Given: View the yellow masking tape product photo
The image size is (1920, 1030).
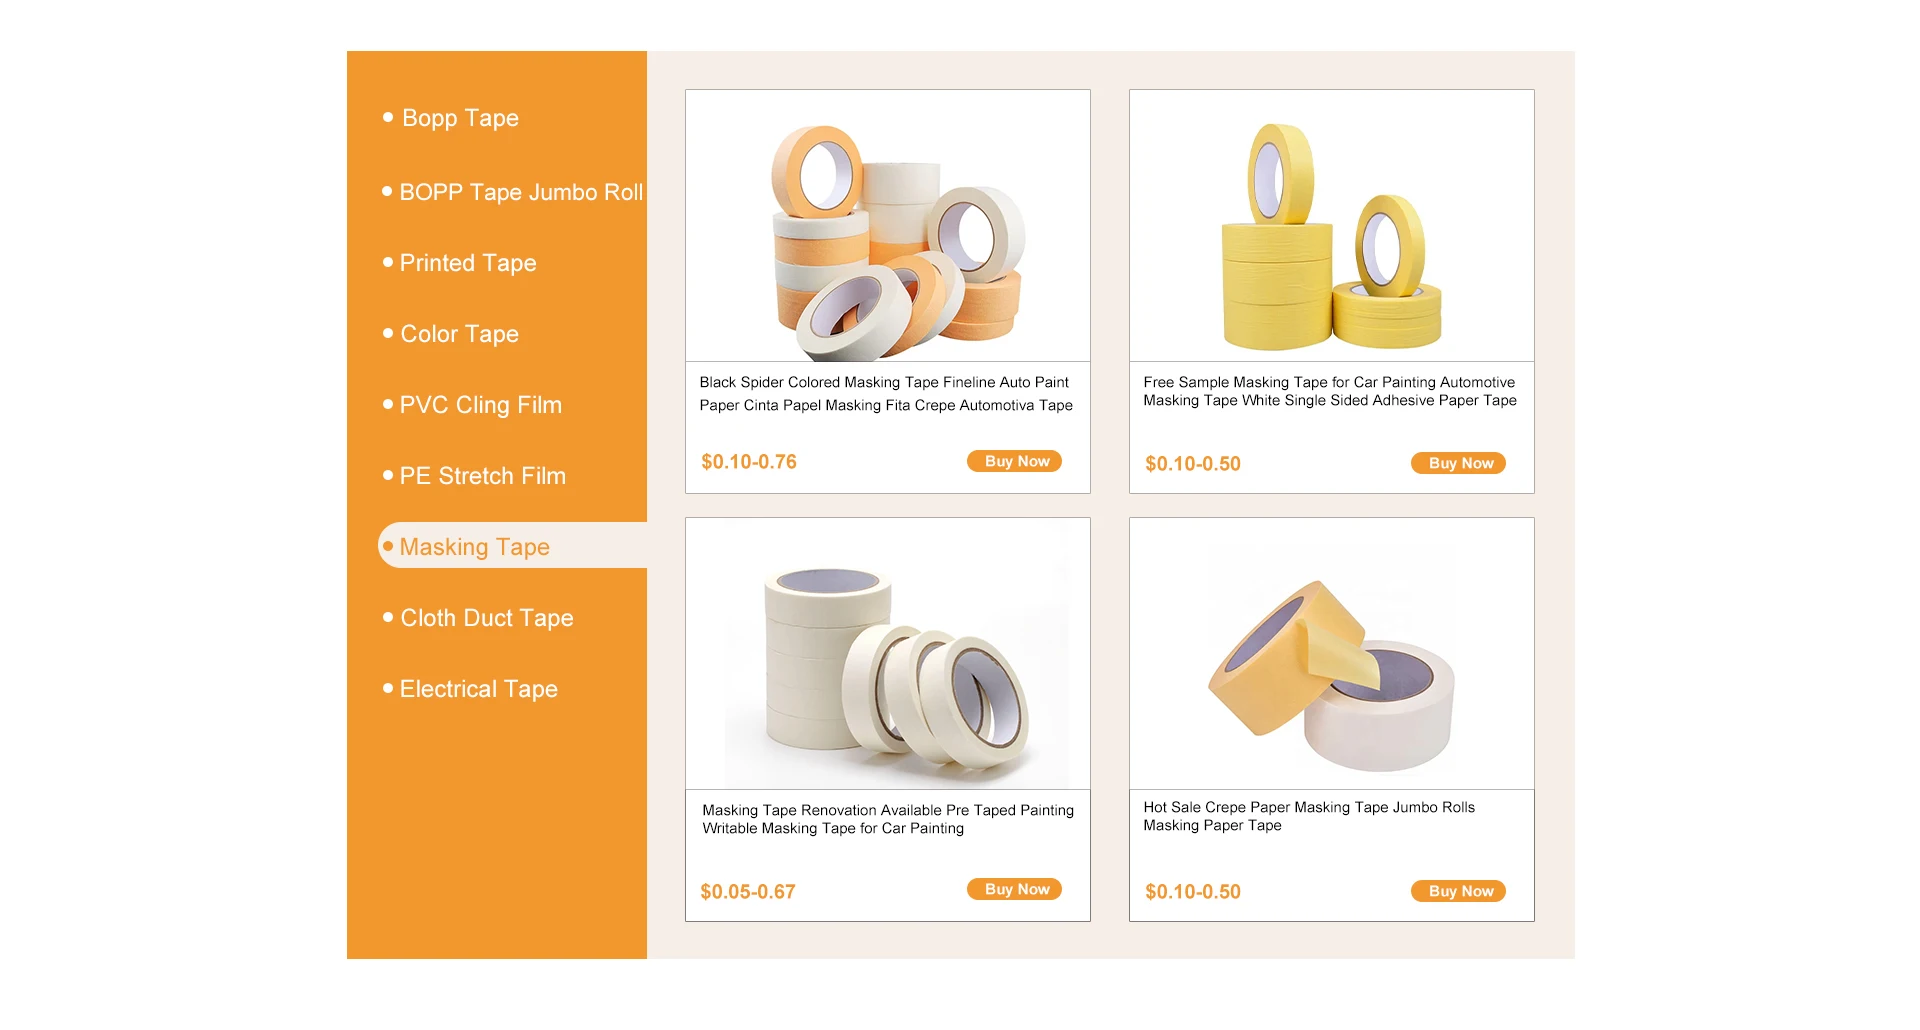Looking at the screenshot, I should 1332,226.
